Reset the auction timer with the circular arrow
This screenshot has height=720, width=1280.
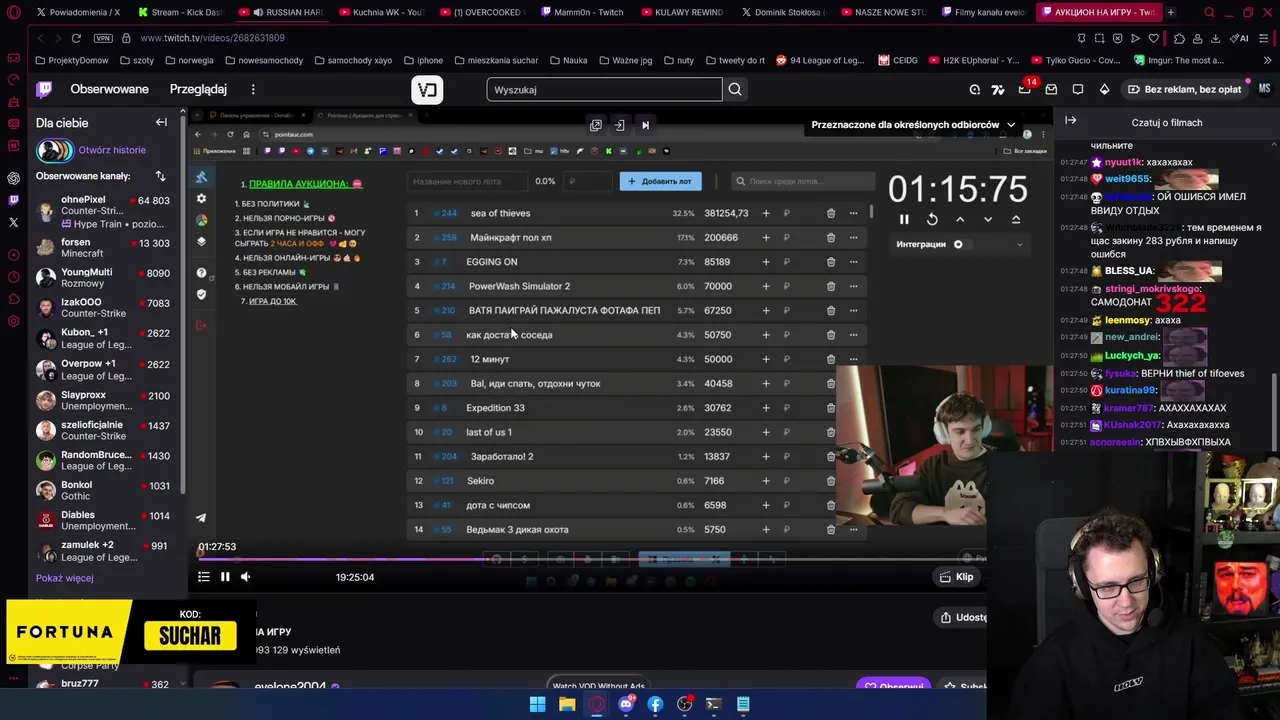pos(932,219)
